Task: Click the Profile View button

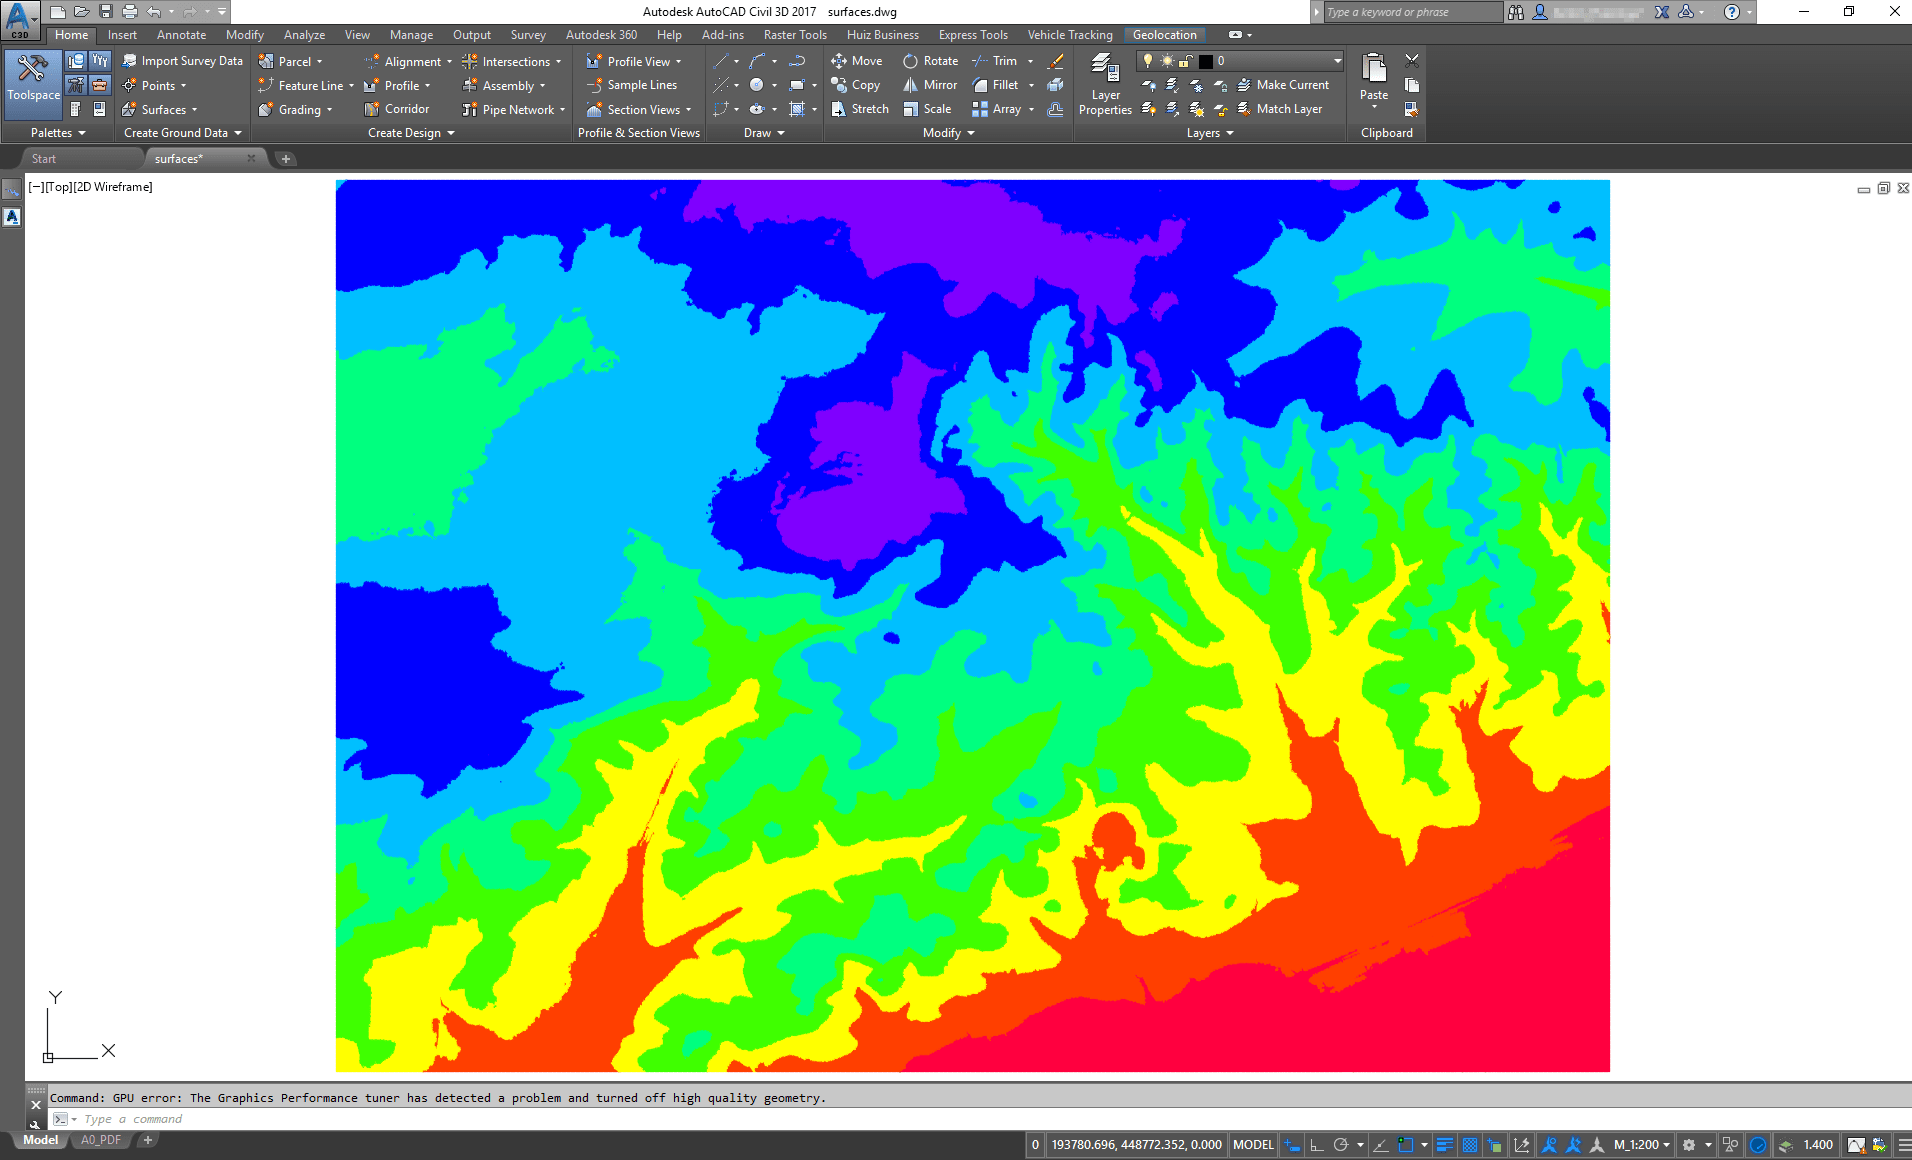Action: click(x=632, y=61)
